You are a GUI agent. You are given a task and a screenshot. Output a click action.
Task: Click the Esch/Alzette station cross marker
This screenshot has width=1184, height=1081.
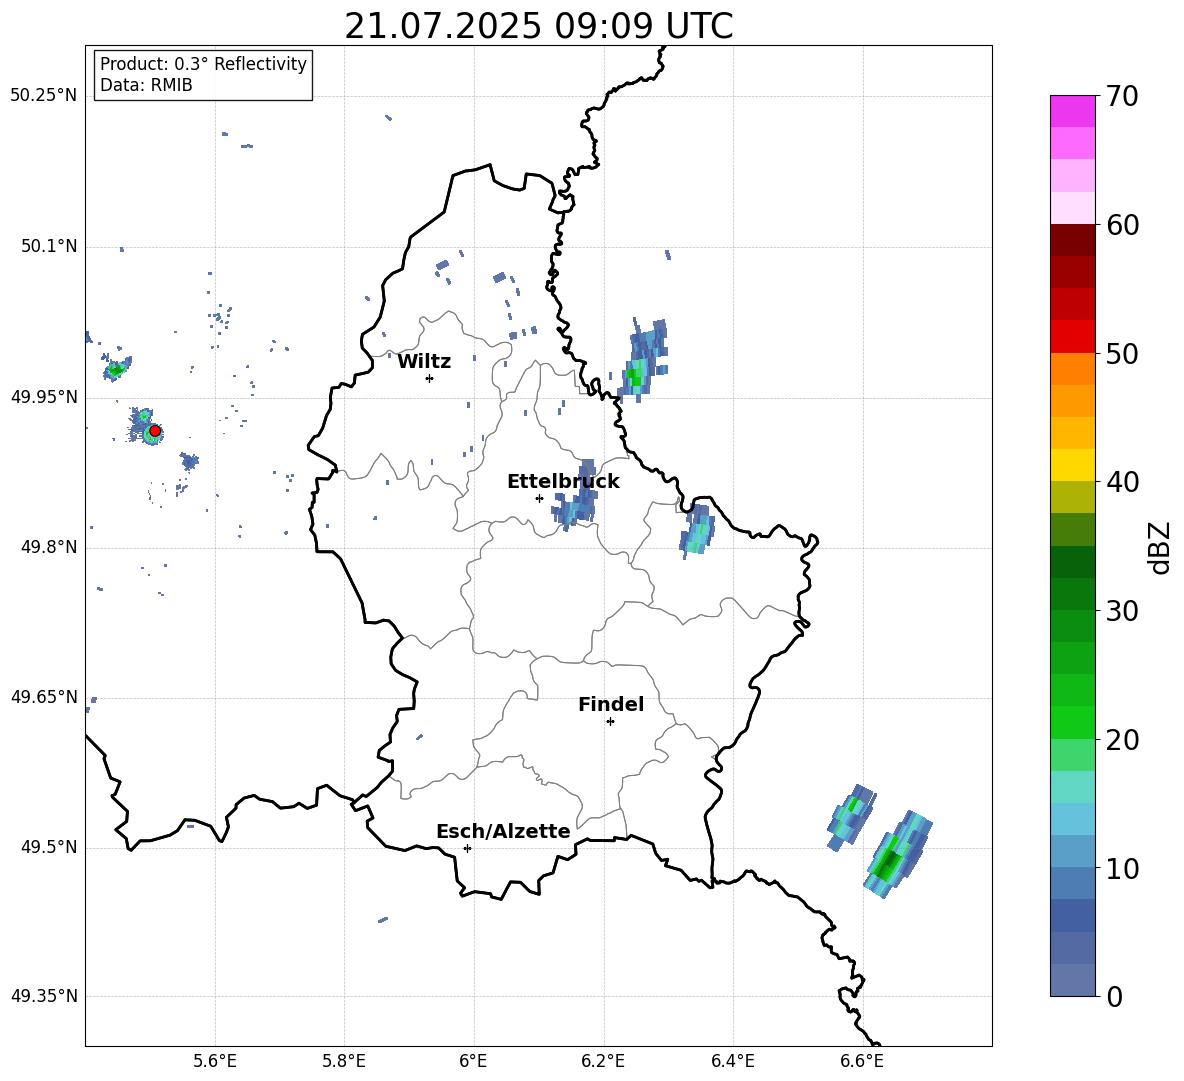467,848
